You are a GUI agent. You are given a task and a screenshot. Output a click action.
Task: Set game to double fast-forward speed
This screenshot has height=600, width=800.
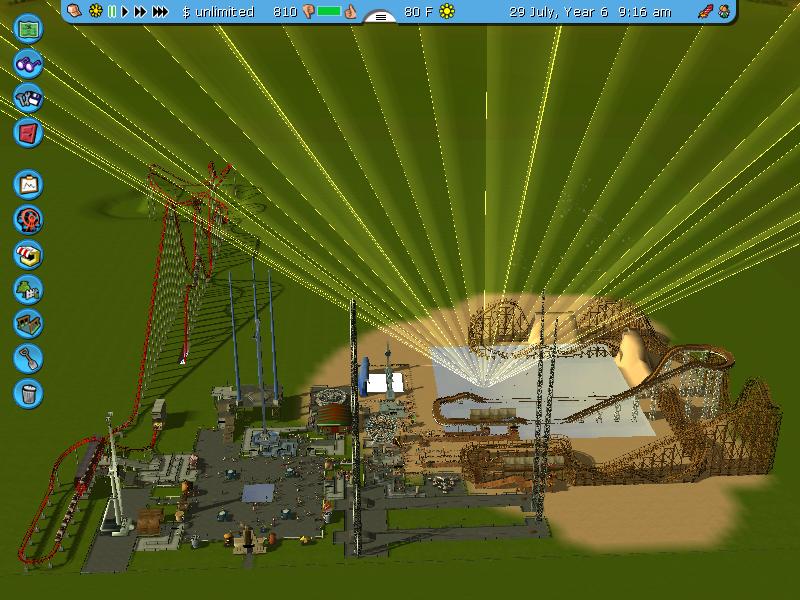[140, 11]
